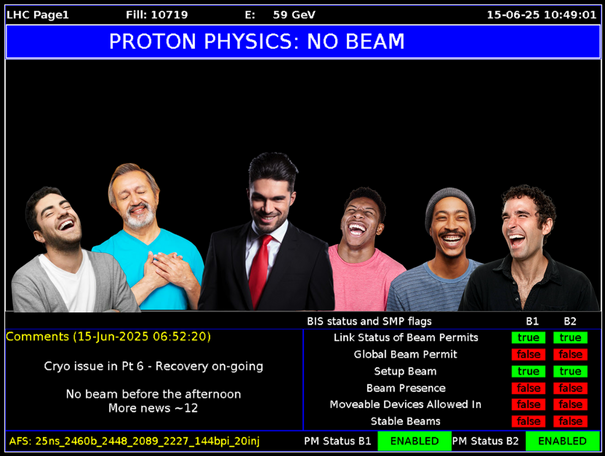Click the date and time stamp
Screen dimensions: 605x456
tap(541, 15)
